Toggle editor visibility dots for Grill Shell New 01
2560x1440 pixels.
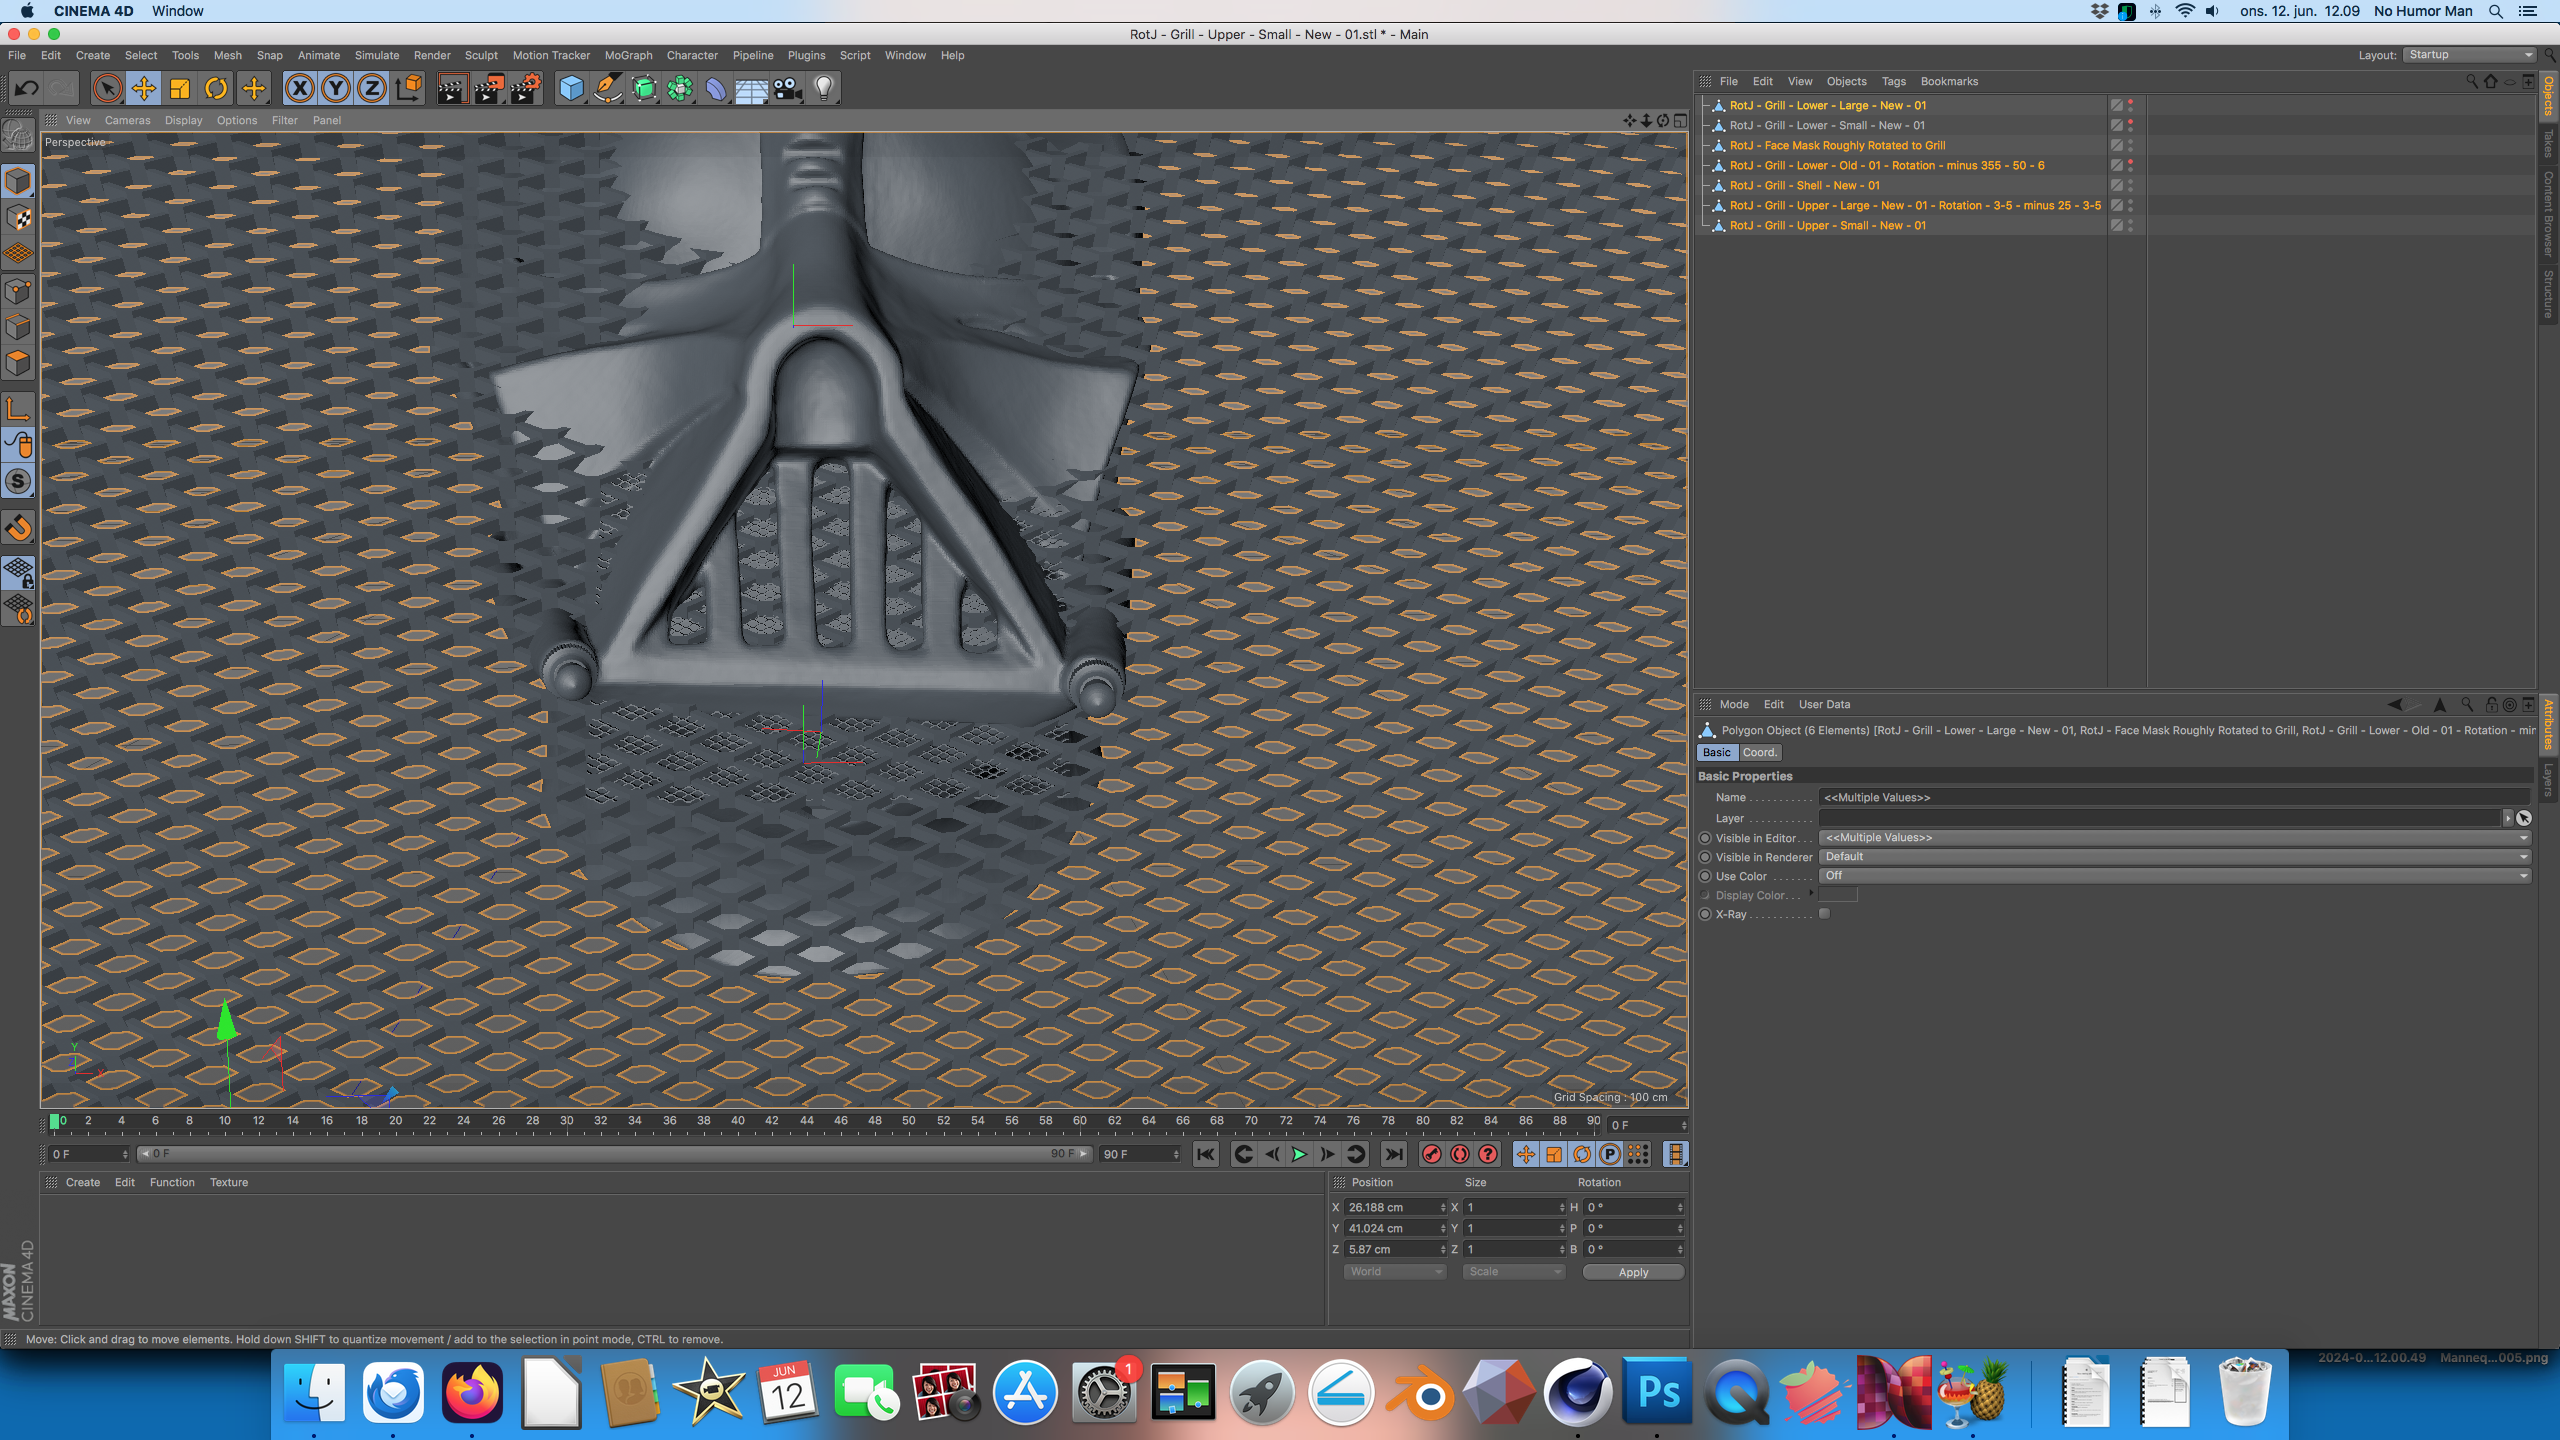(2130, 185)
